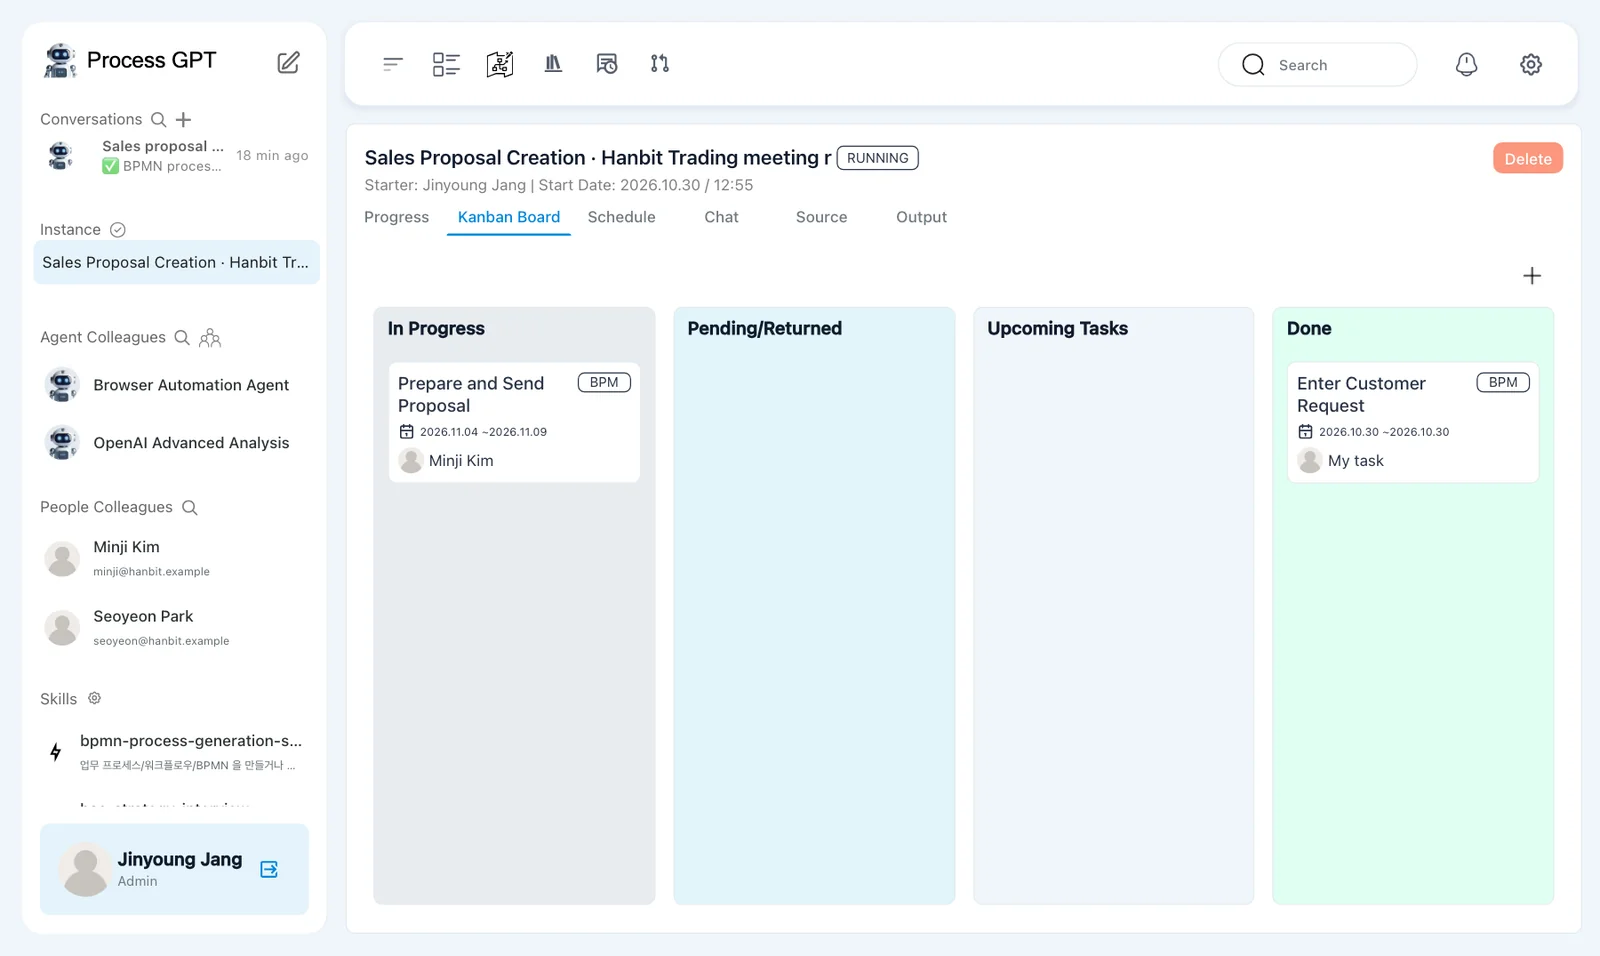
Task: Click seoyeon@hanbit.example email text
Action: click(x=161, y=641)
